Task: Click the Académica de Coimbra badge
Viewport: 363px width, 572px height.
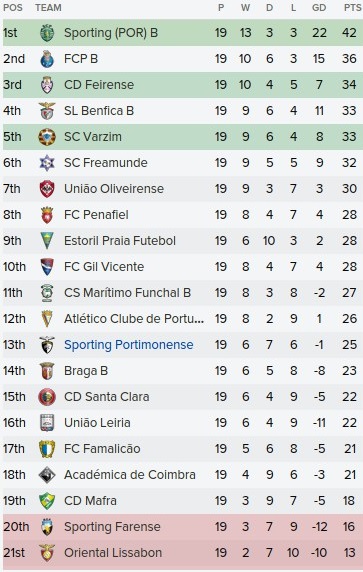Action: pyautogui.click(x=47, y=475)
